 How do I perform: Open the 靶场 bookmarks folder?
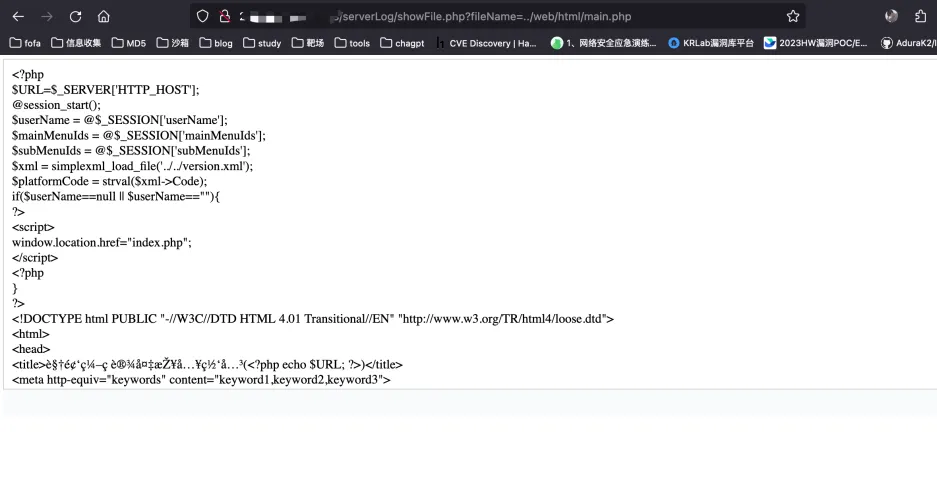(x=308, y=43)
